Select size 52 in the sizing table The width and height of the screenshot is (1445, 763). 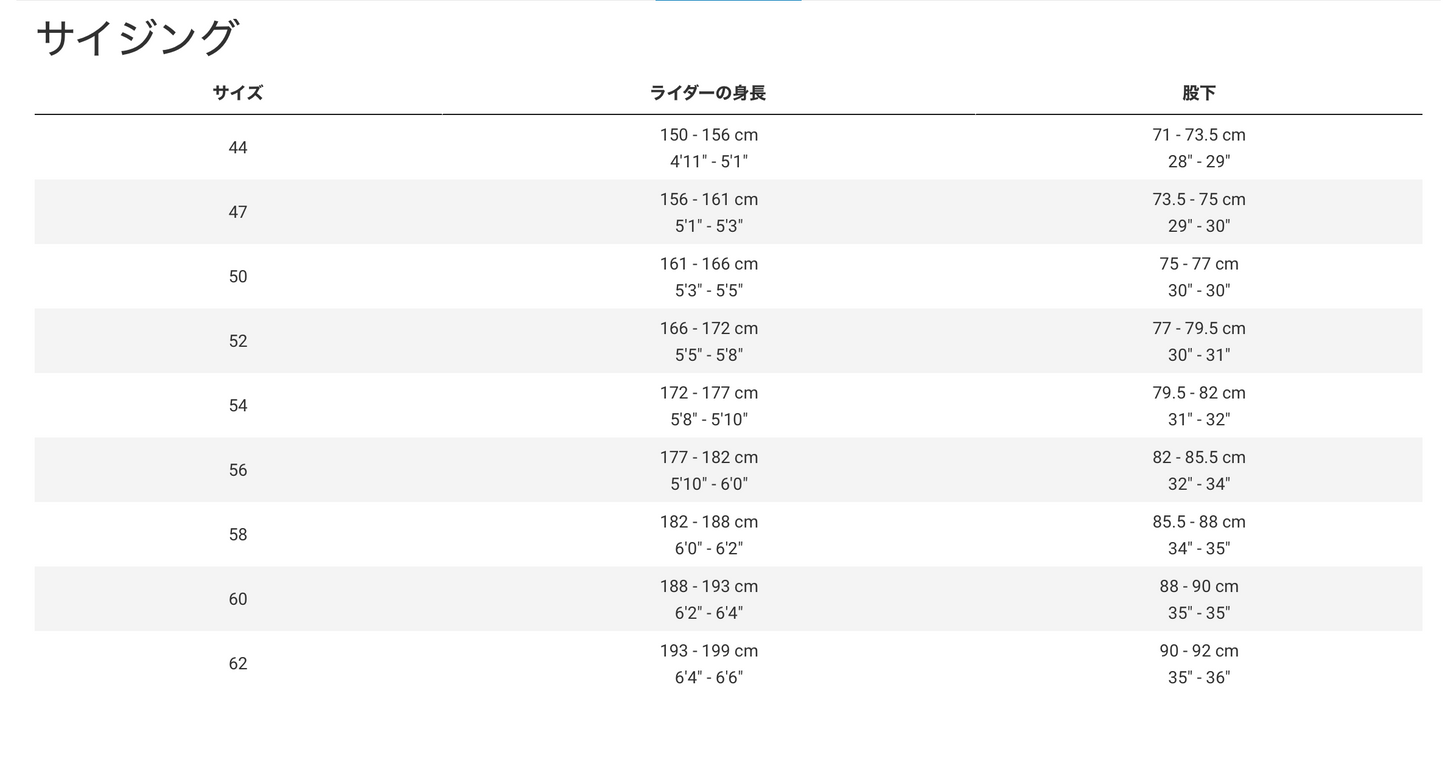coord(238,341)
